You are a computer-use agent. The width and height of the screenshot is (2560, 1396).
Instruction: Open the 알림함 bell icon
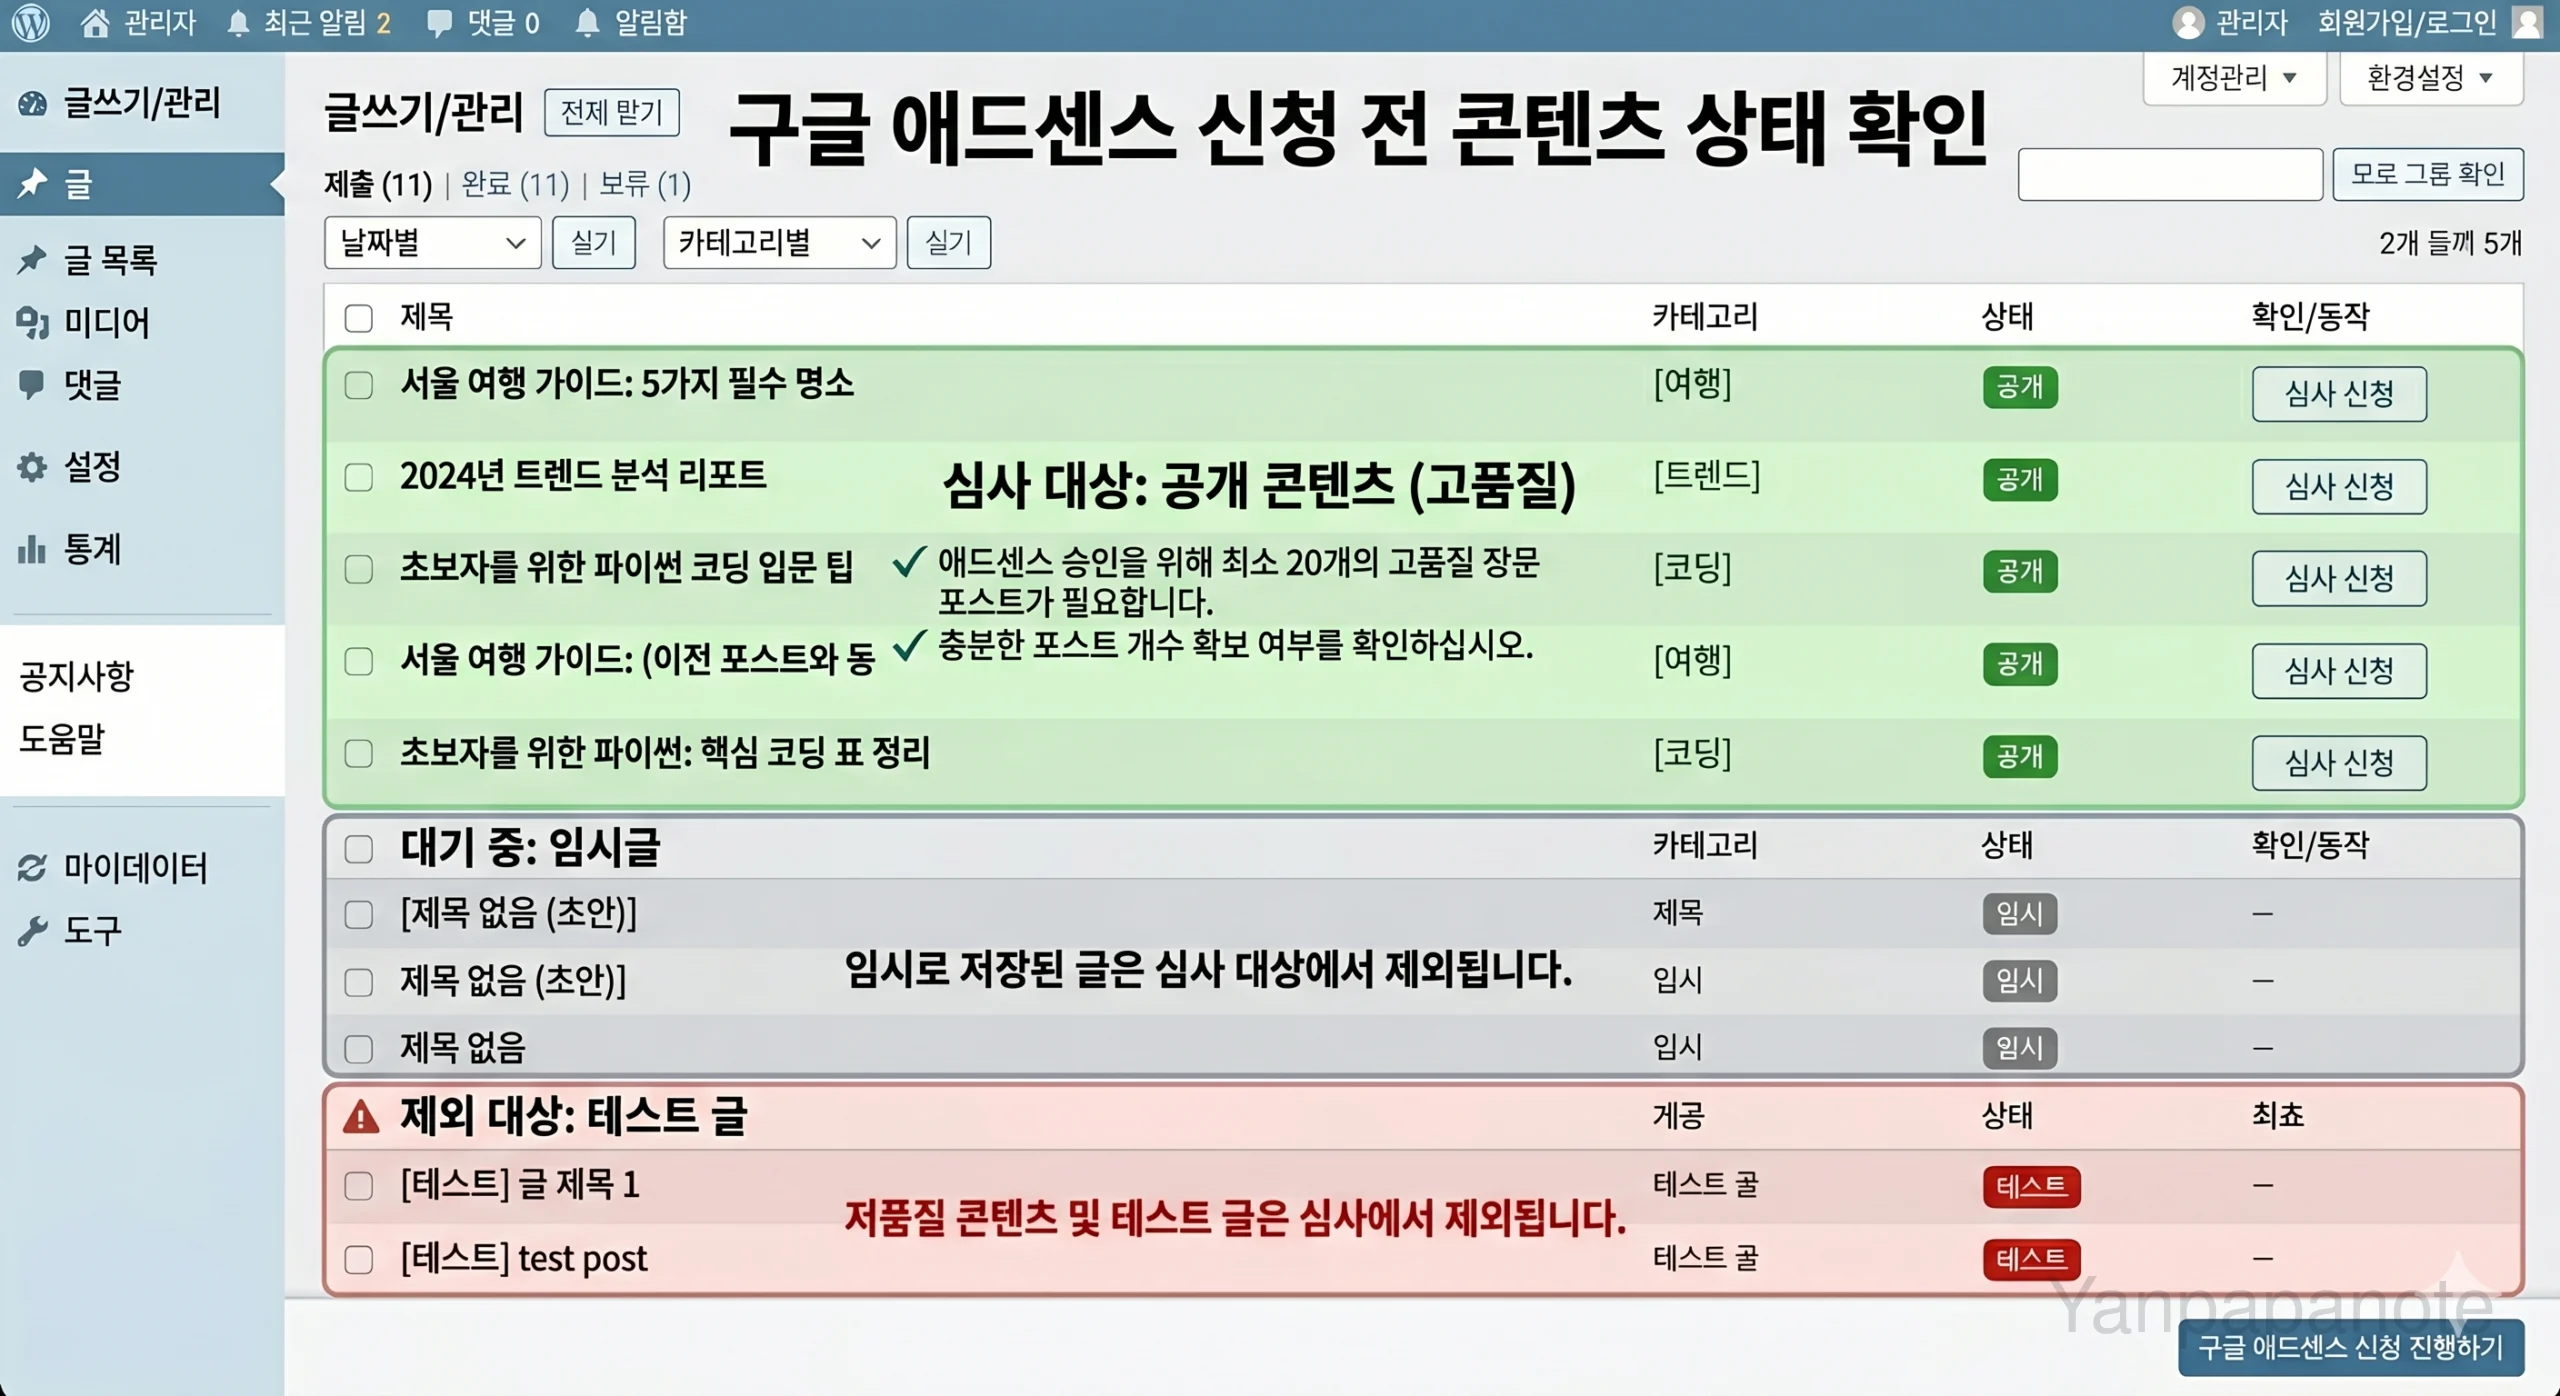[588, 23]
